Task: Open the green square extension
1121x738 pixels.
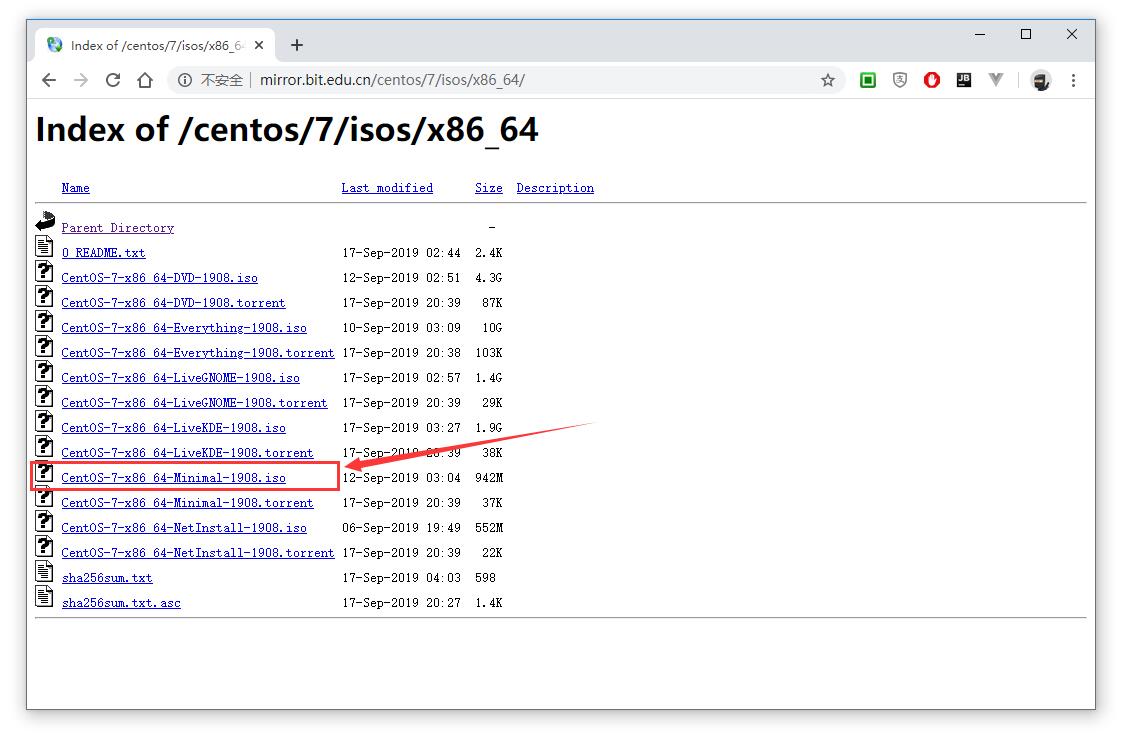Action: point(868,80)
